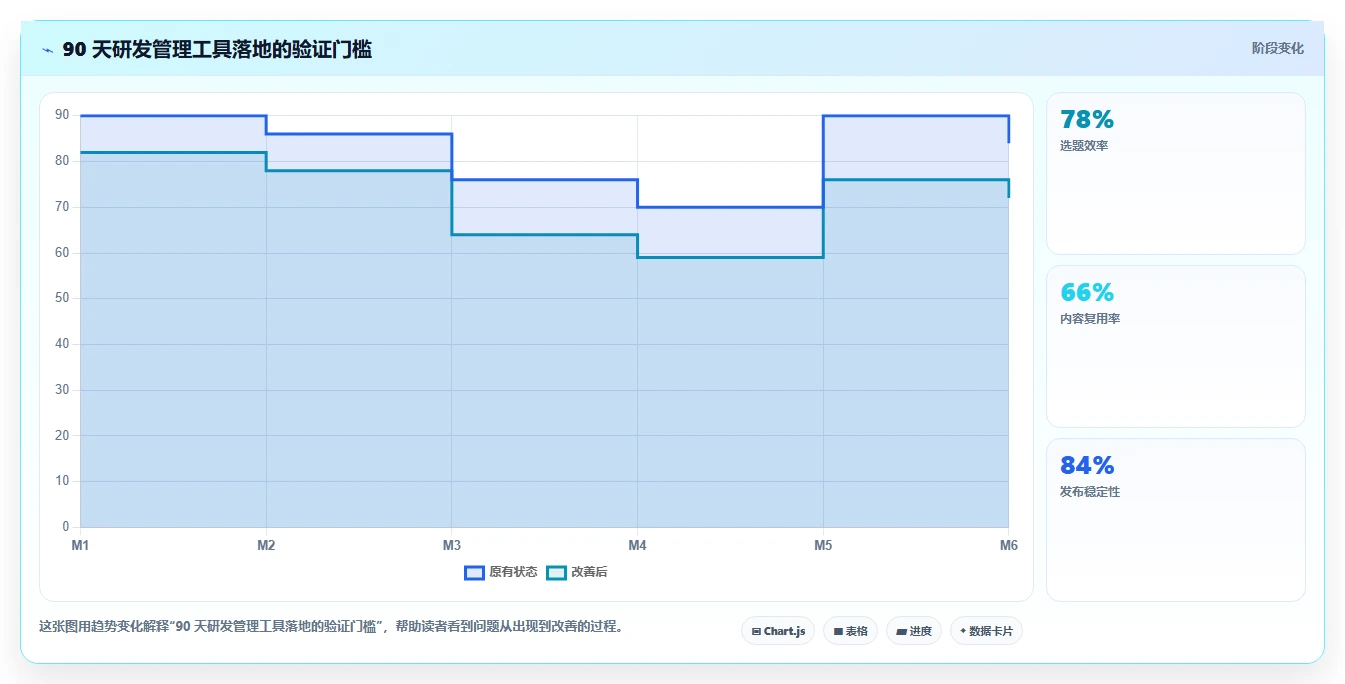This screenshot has height=684, width=1345.
Task: Click the lightning icon beside the title
Action: 47,50
